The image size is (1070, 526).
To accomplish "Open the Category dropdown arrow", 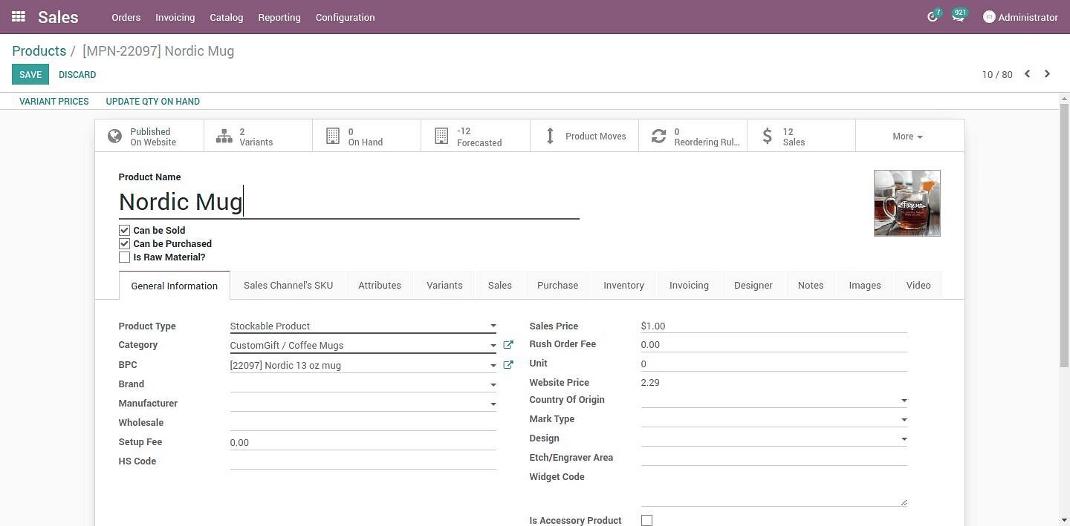I will [493, 346].
